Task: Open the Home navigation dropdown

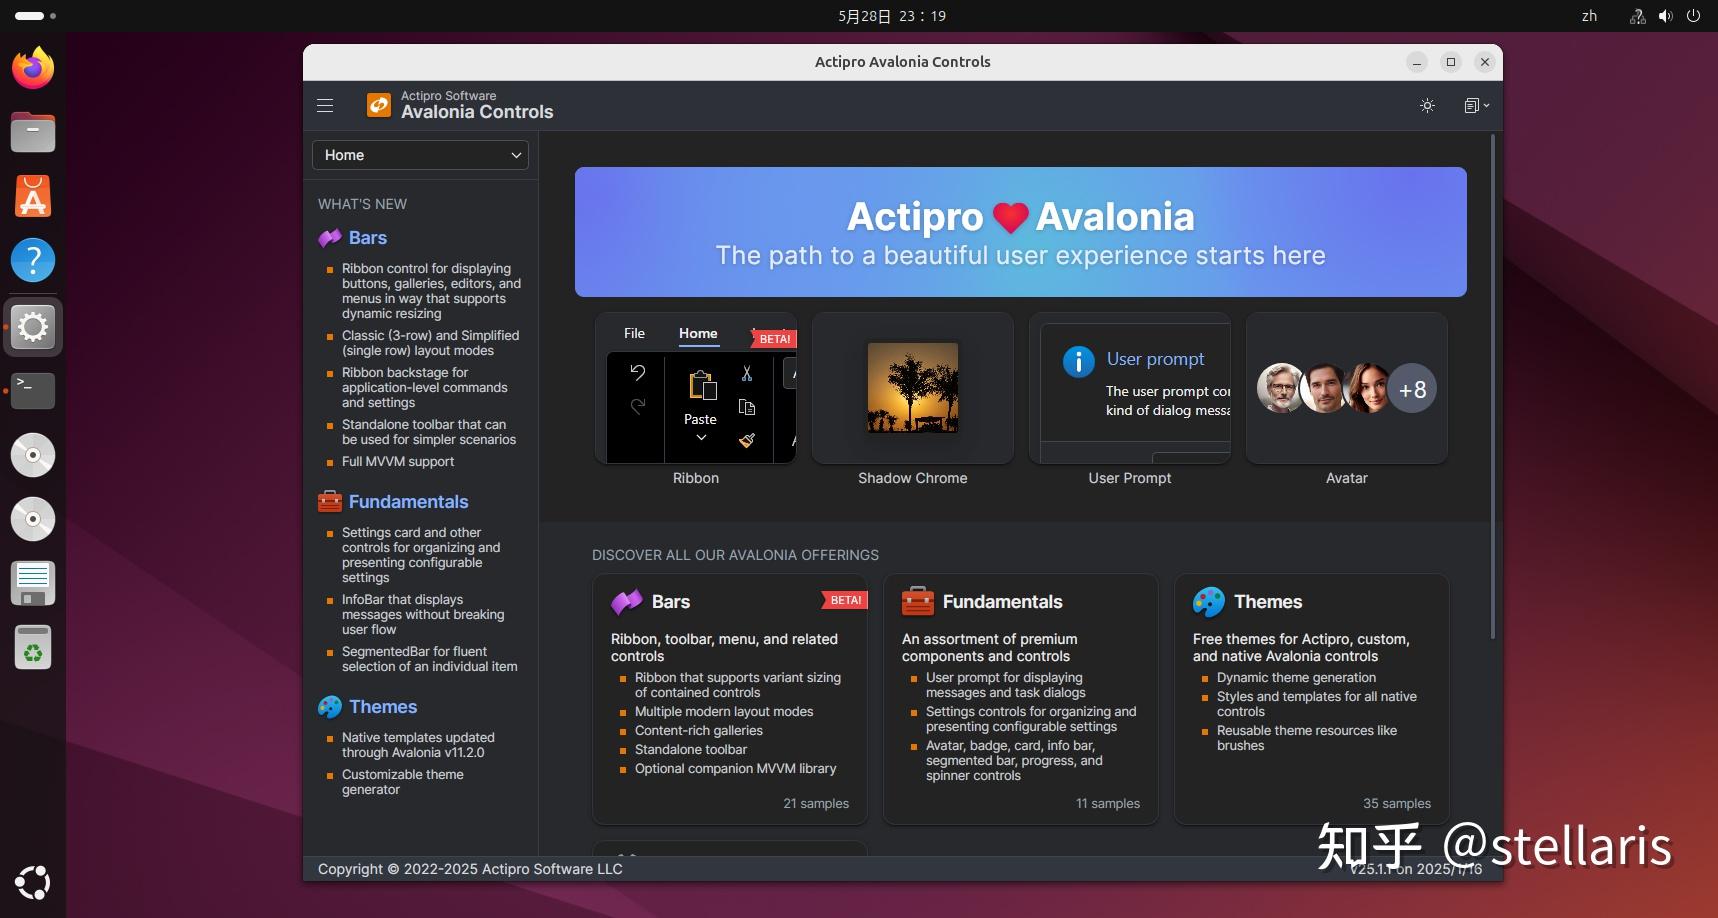Action: point(420,155)
